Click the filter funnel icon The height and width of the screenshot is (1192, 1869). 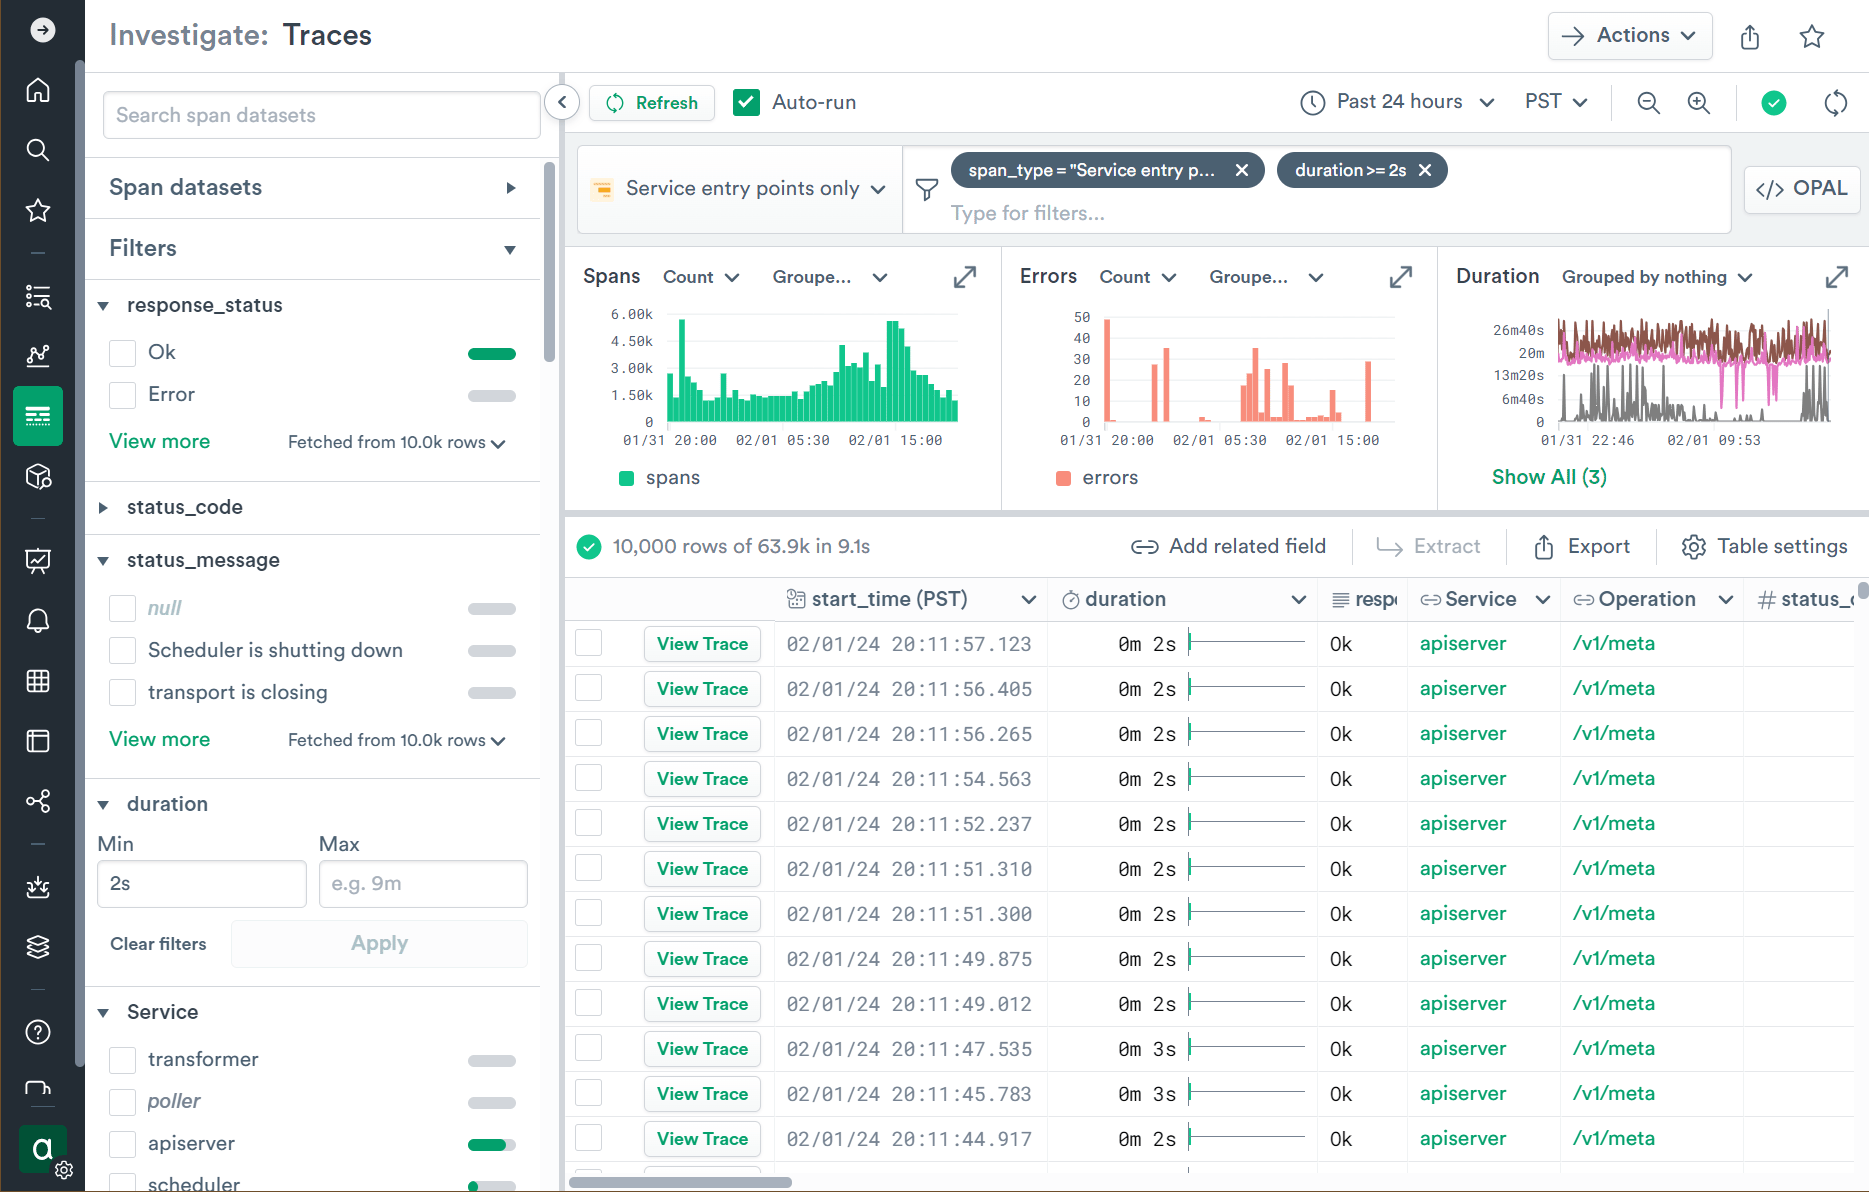(927, 189)
